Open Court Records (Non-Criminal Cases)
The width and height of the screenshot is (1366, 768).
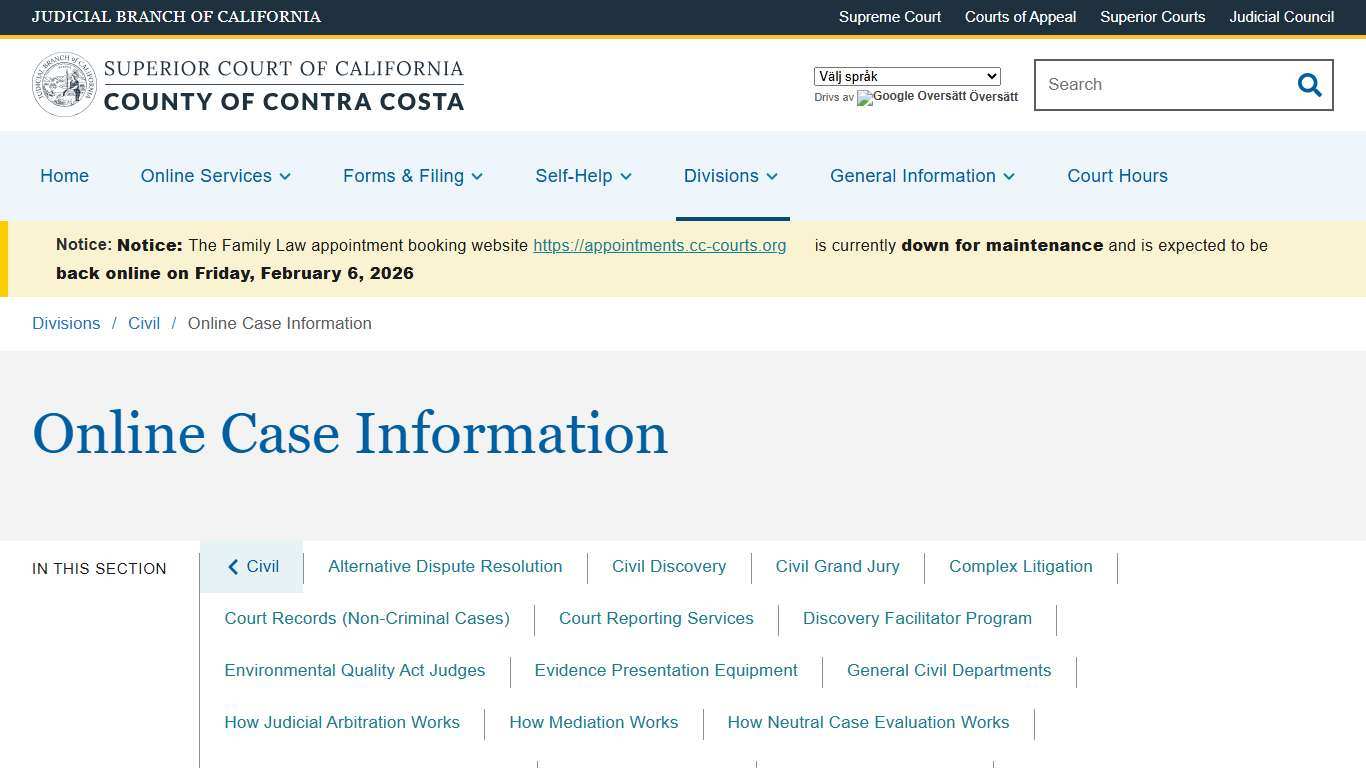(x=367, y=618)
